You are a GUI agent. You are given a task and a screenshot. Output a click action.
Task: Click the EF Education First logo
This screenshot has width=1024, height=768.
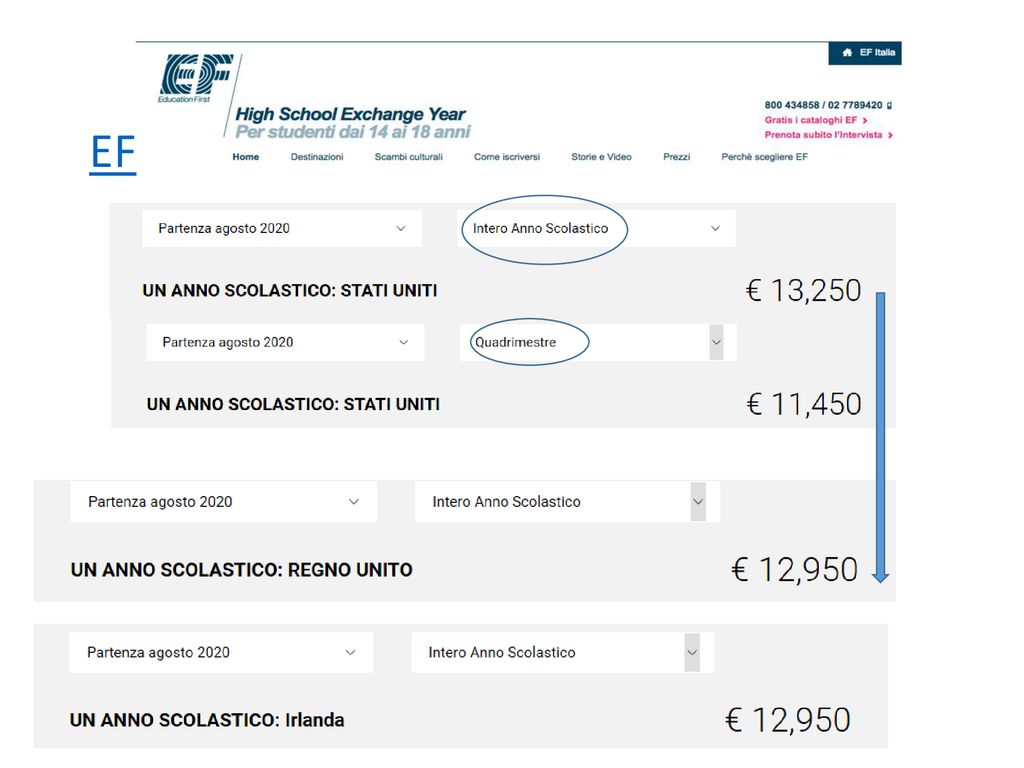pos(195,78)
